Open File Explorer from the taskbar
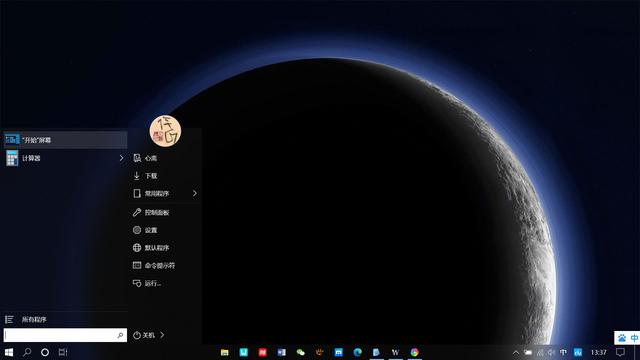640x360 pixels. click(x=225, y=352)
